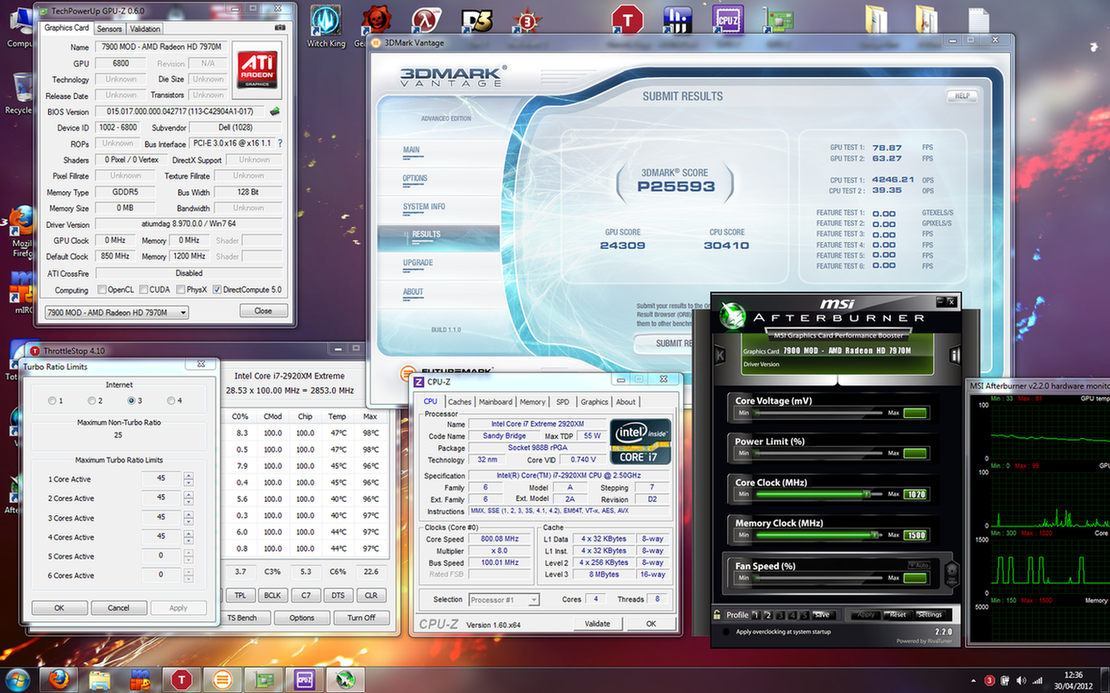1110x693 pixels.
Task: Toggle the DirectCompute 5.0 checkbox
Action: 217,290
